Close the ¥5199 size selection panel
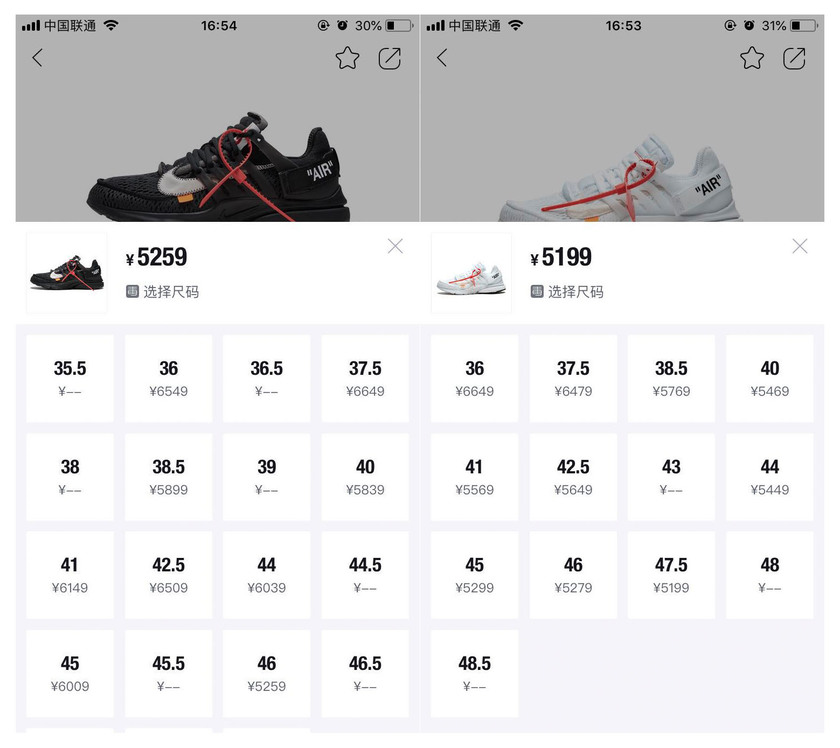The image size is (840, 748). (x=800, y=246)
